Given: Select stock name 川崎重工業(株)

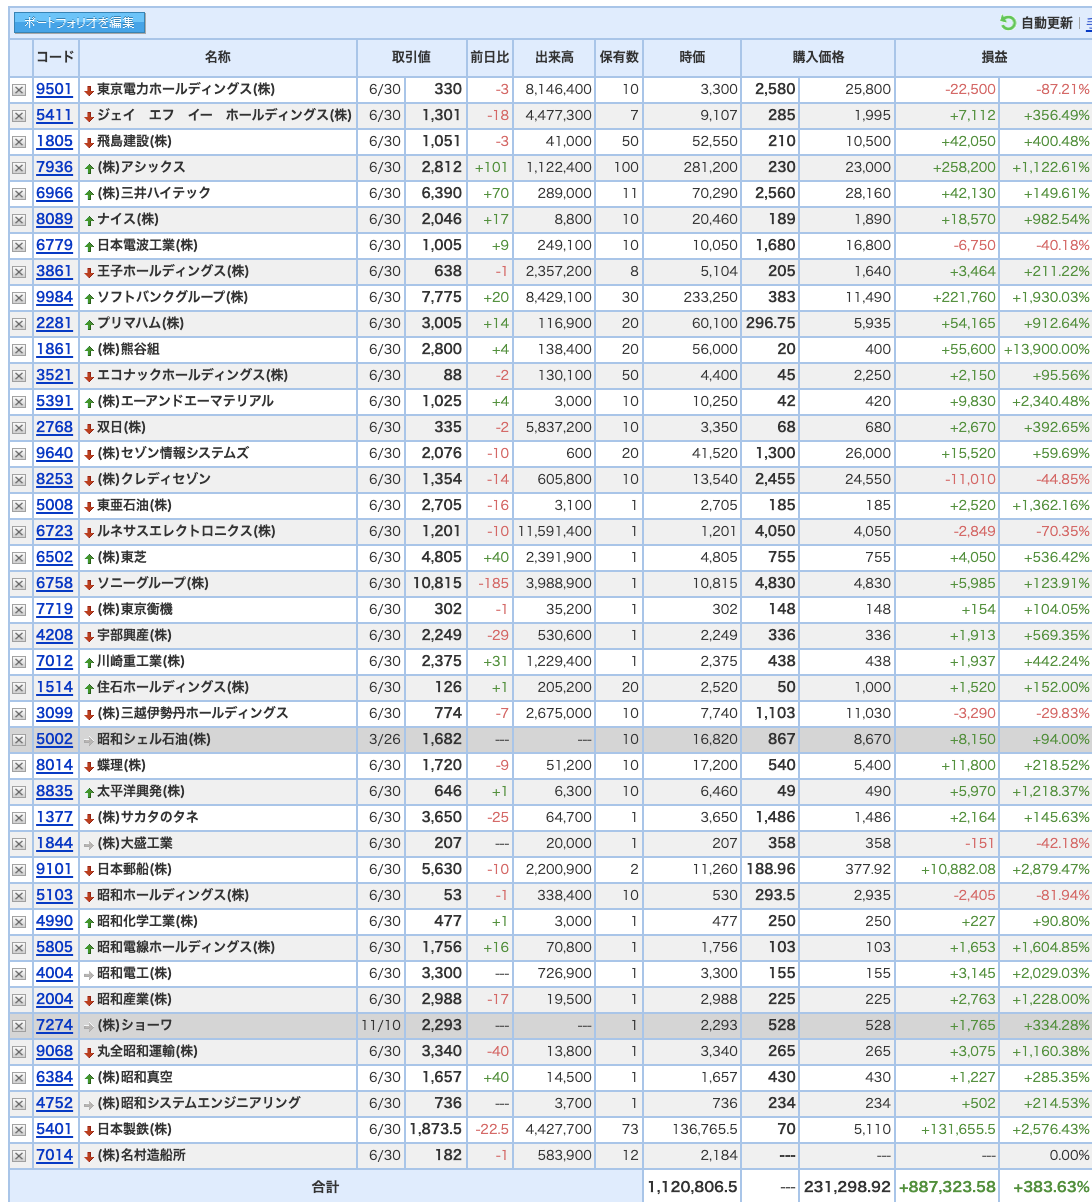Looking at the screenshot, I should tap(140, 661).
